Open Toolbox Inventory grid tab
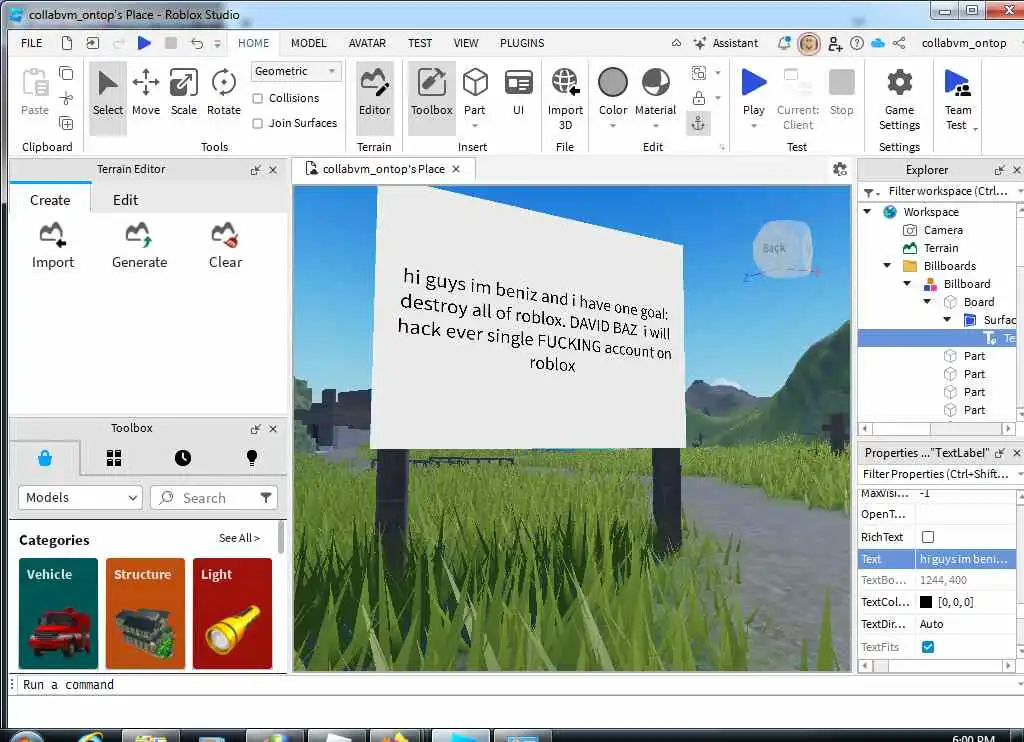 pos(114,458)
